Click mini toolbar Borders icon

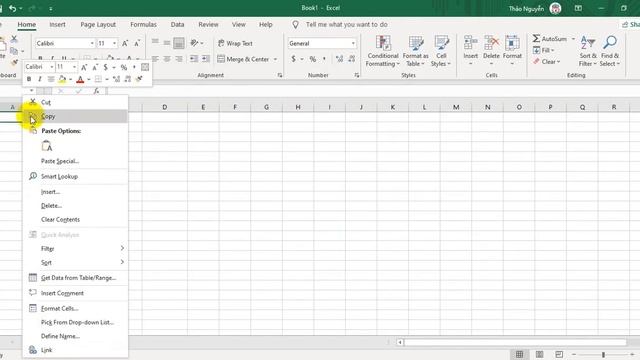[98, 79]
